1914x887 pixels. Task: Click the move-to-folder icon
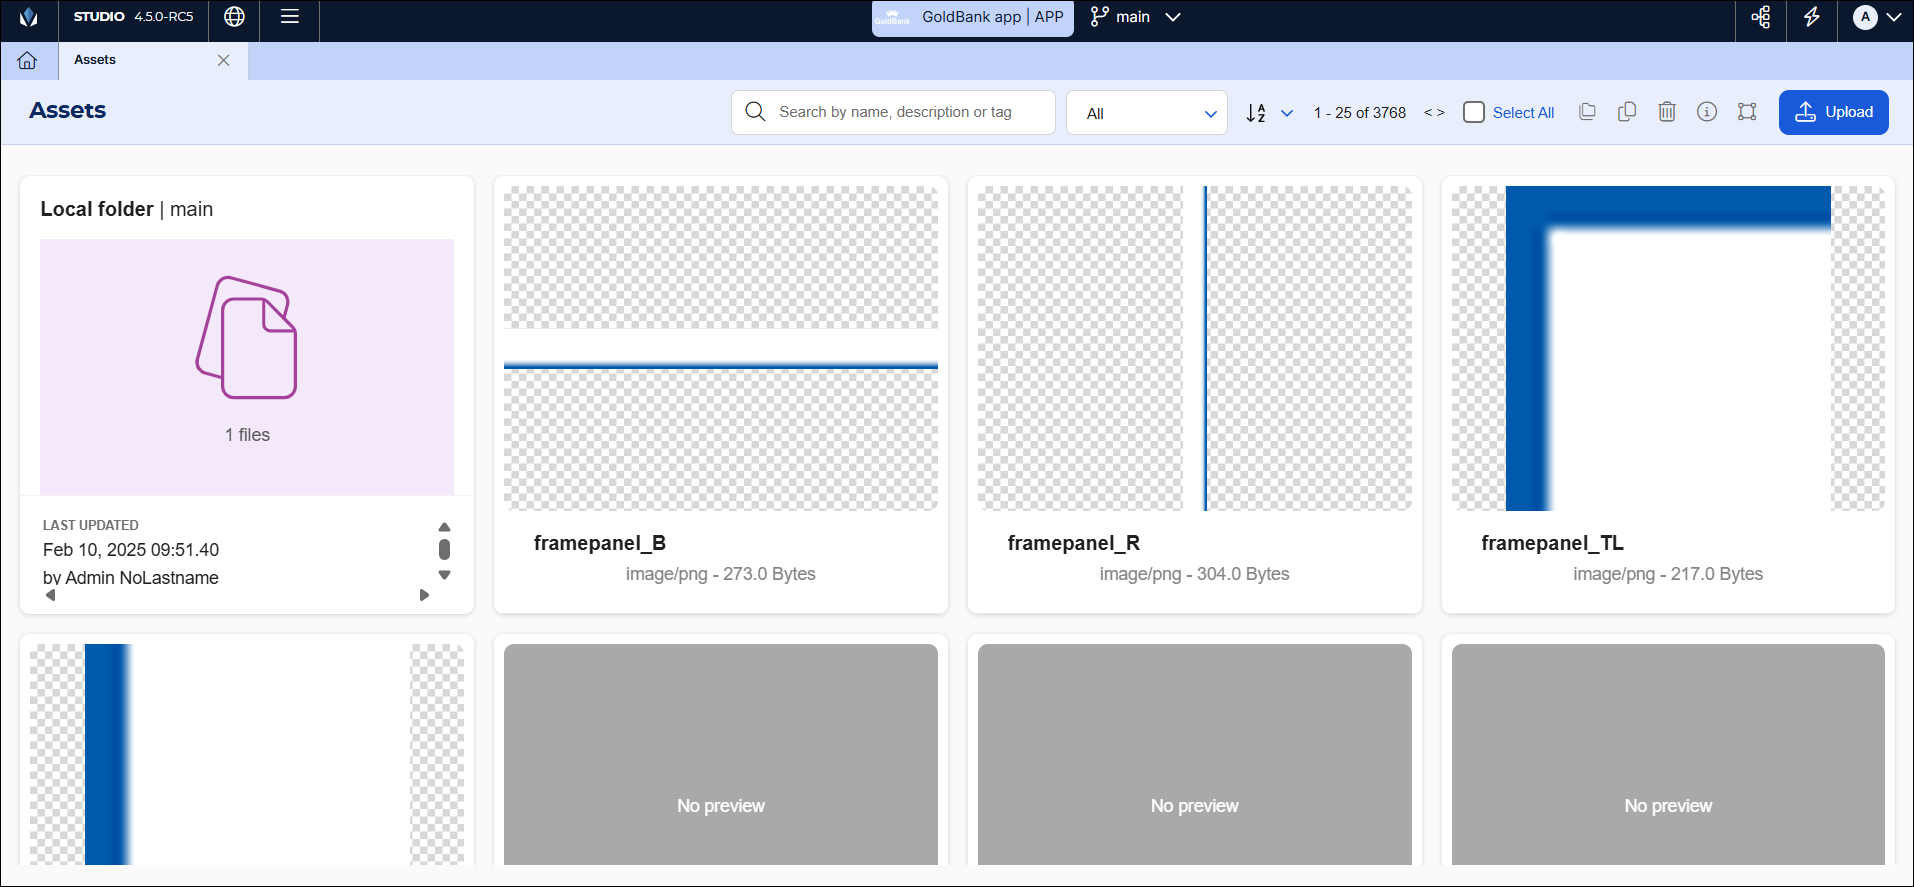[x=1587, y=112]
